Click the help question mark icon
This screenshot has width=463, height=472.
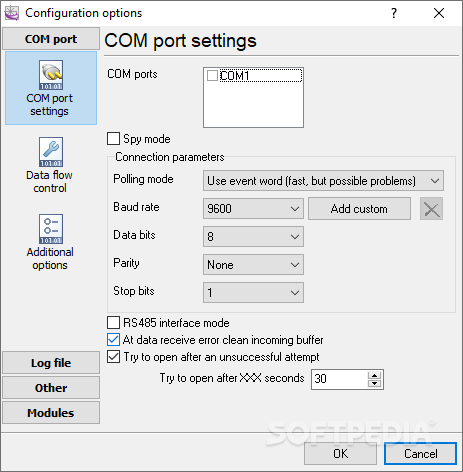[394, 13]
